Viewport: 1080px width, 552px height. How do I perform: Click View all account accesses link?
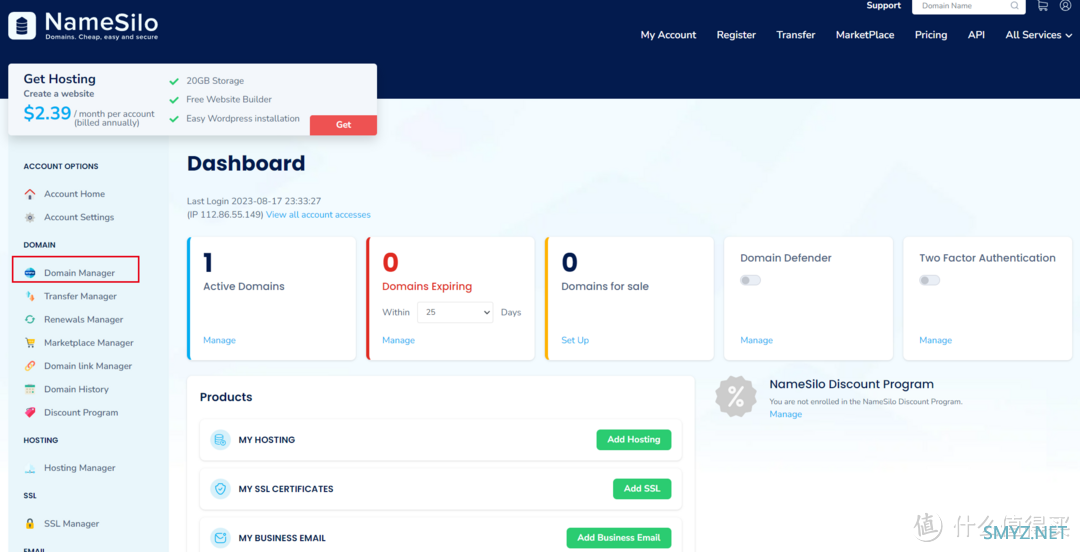point(318,215)
